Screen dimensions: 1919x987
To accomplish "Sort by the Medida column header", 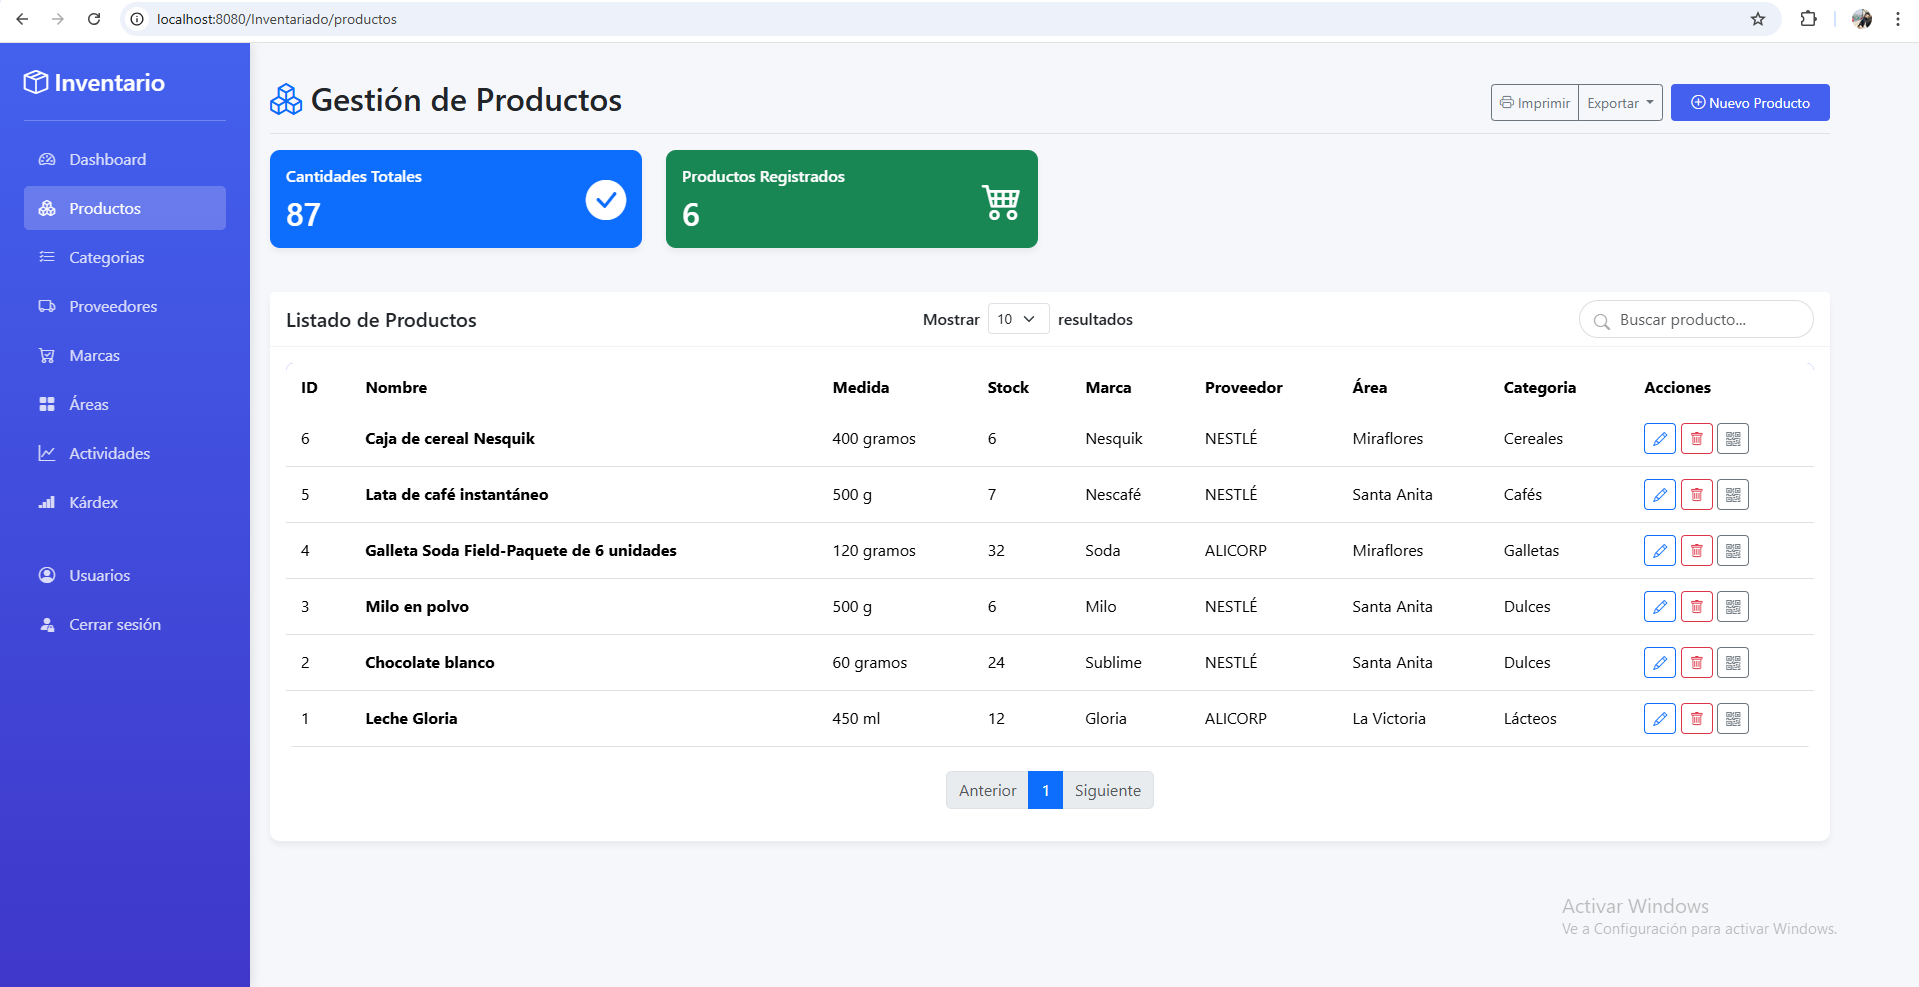I will click(861, 388).
